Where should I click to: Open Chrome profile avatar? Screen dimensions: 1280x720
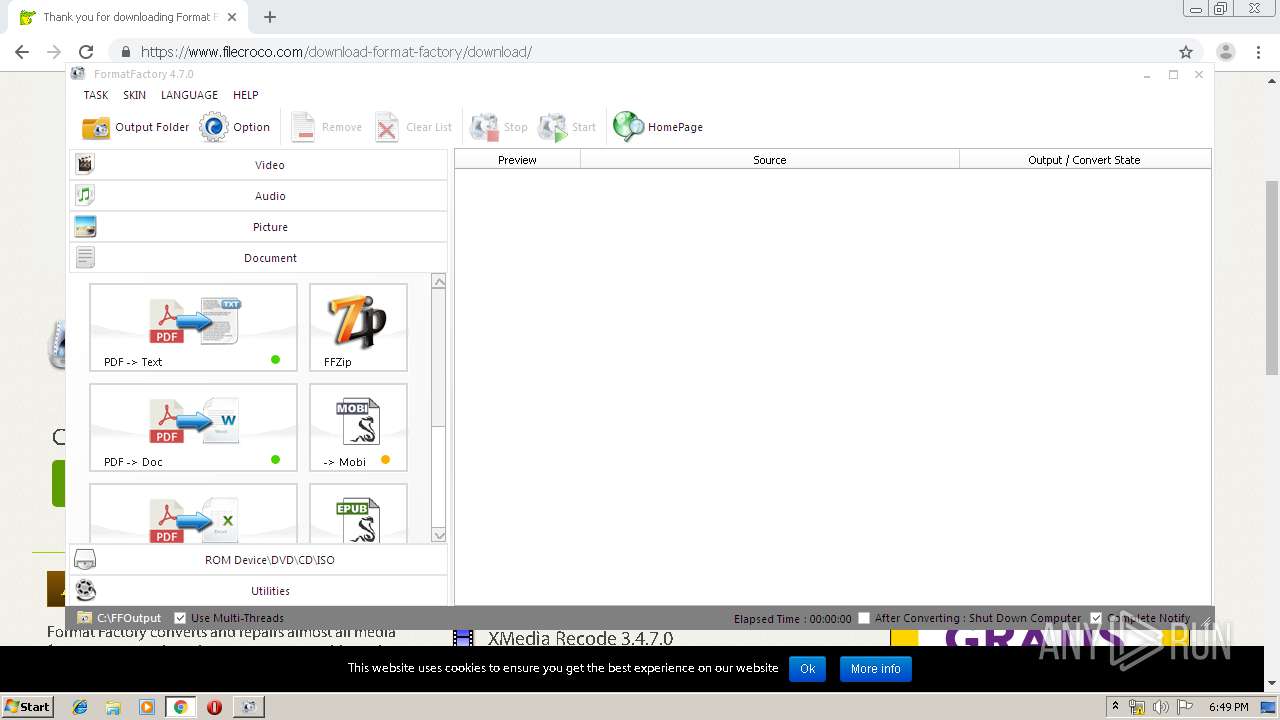tap(1225, 52)
